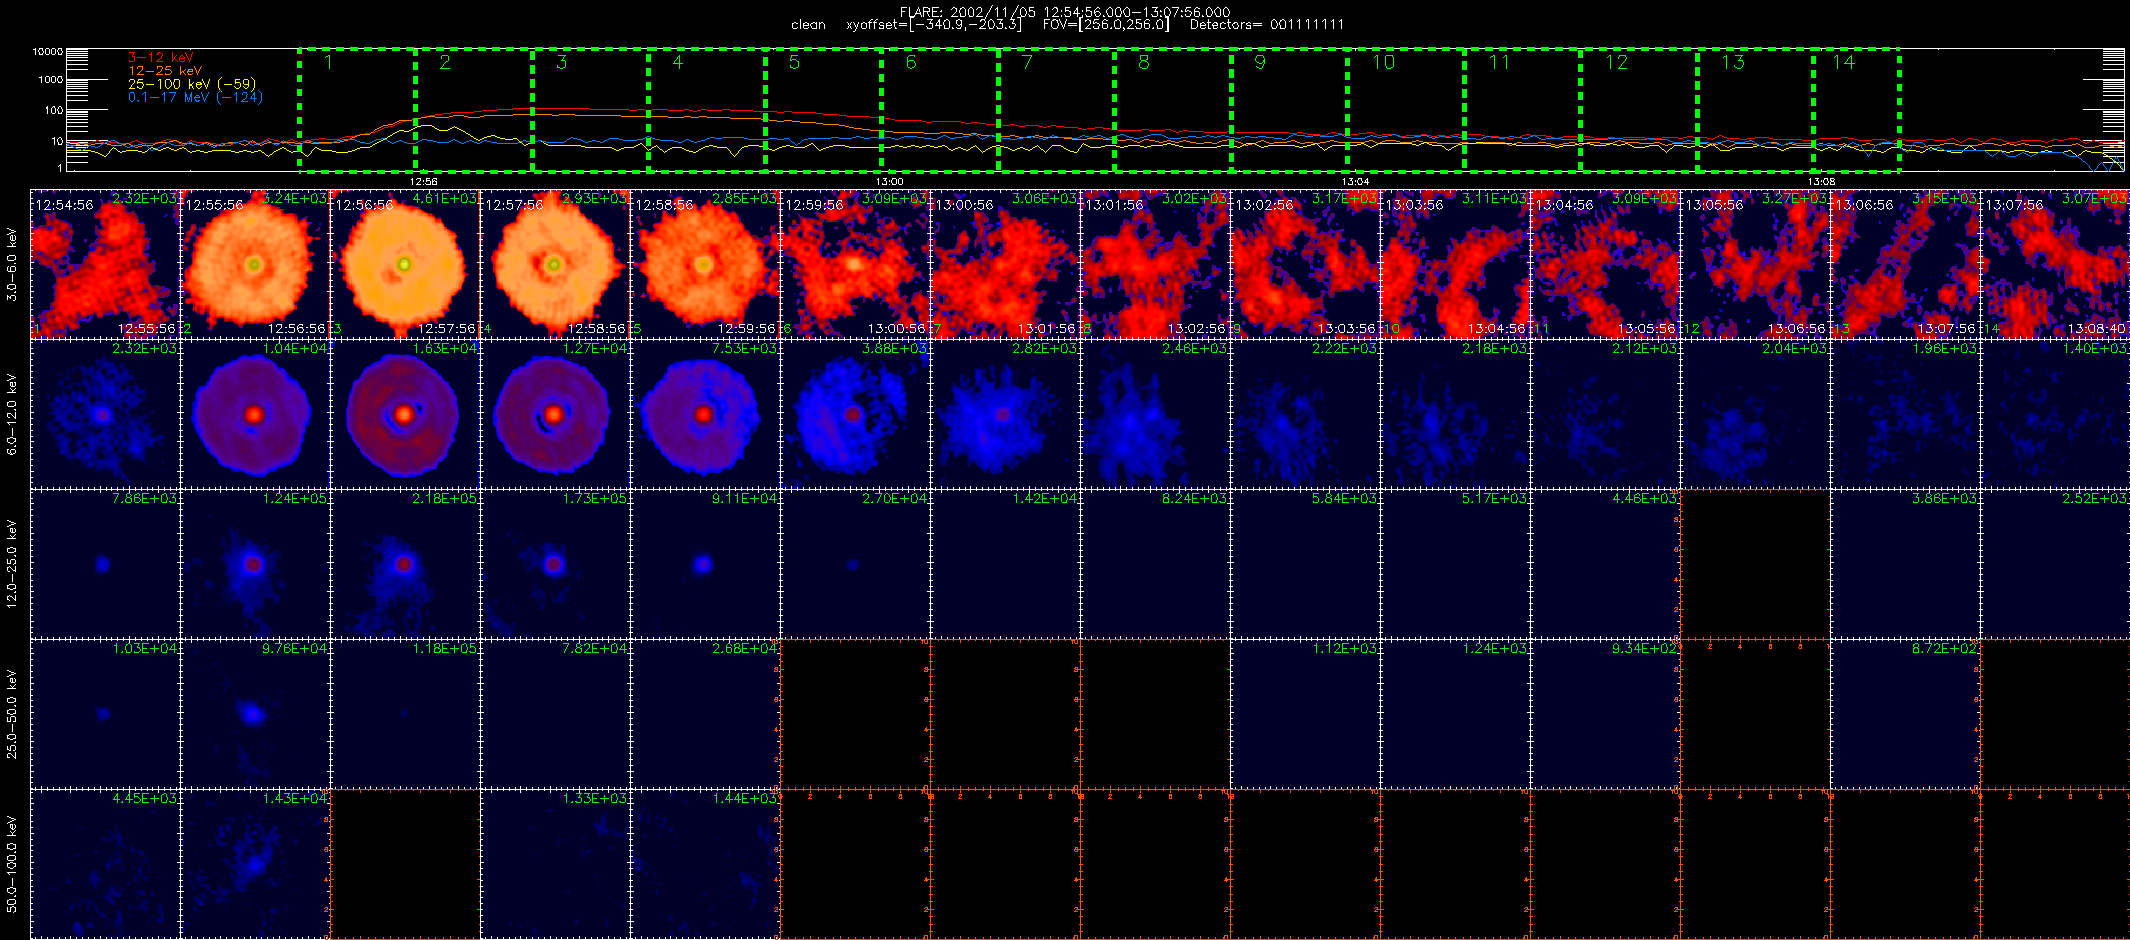Image resolution: width=2130 pixels, height=940 pixels.
Task: Click the red '3-12 keV' legend entry
Action: pos(161,57)
